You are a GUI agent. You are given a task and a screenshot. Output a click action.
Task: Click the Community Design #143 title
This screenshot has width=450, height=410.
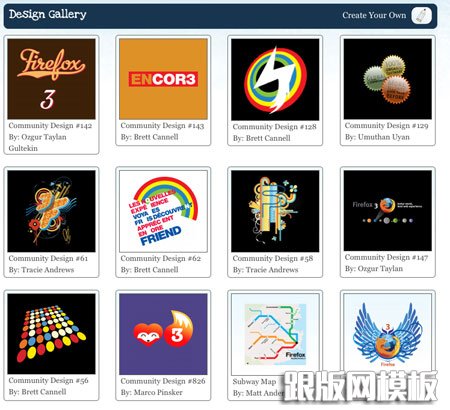coord(162,126)
